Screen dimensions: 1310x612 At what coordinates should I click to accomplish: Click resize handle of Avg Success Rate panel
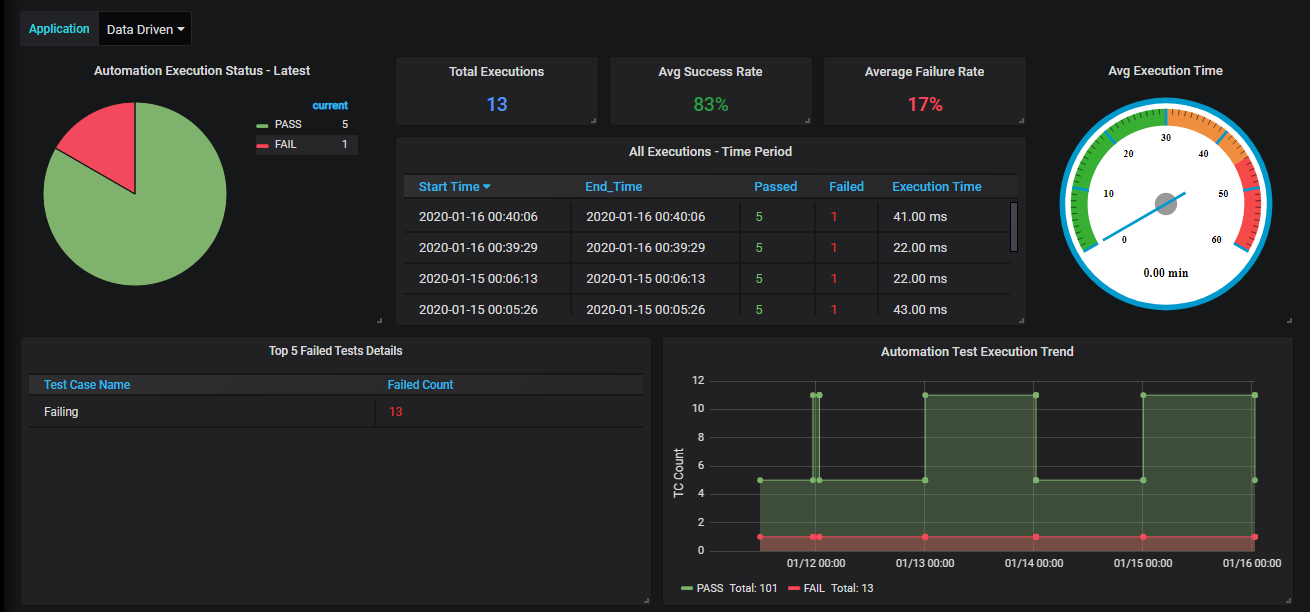pos(807,121)
